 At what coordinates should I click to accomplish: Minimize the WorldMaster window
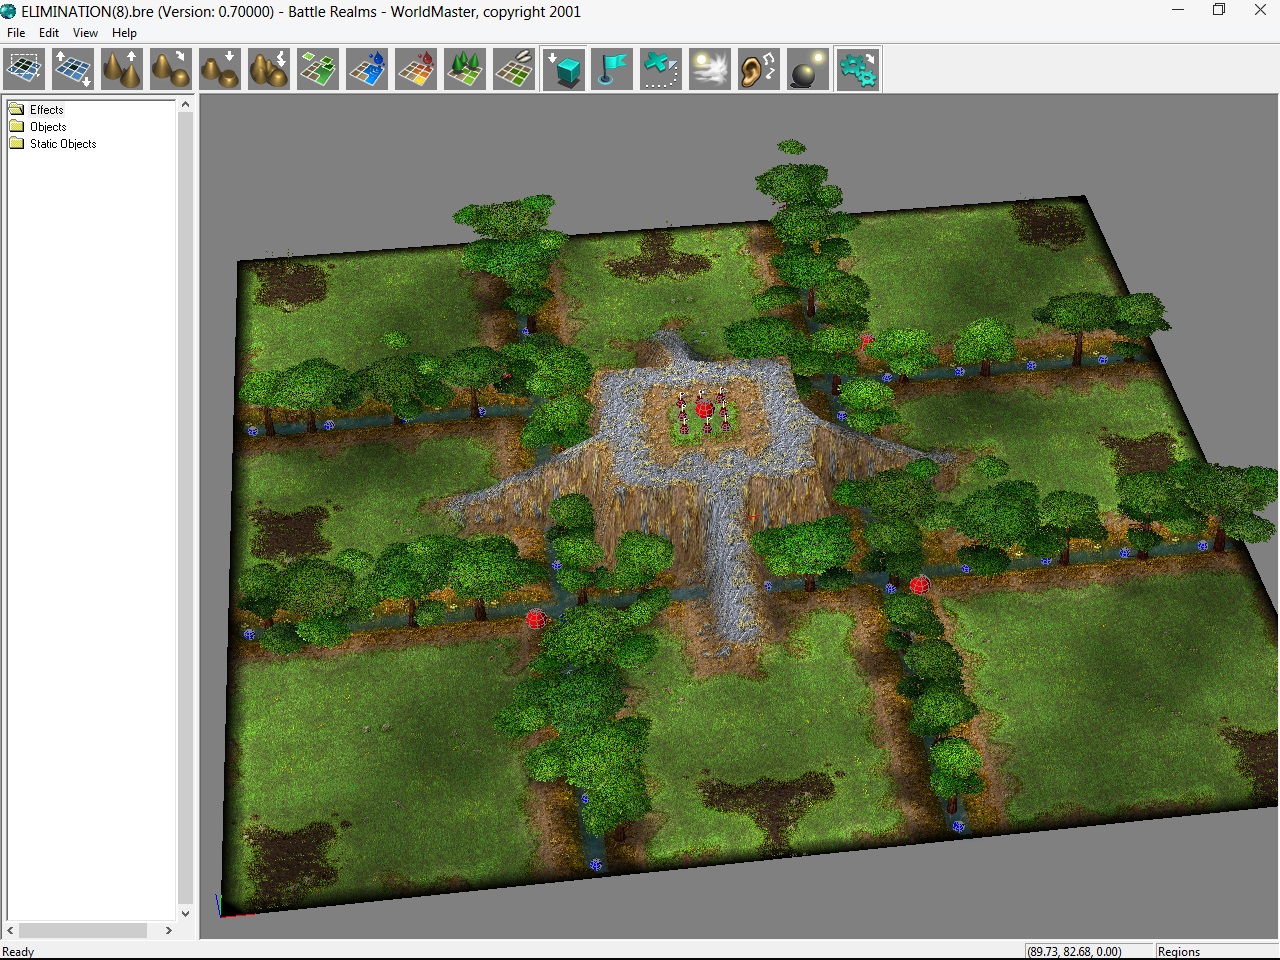tap(1178, 11)
